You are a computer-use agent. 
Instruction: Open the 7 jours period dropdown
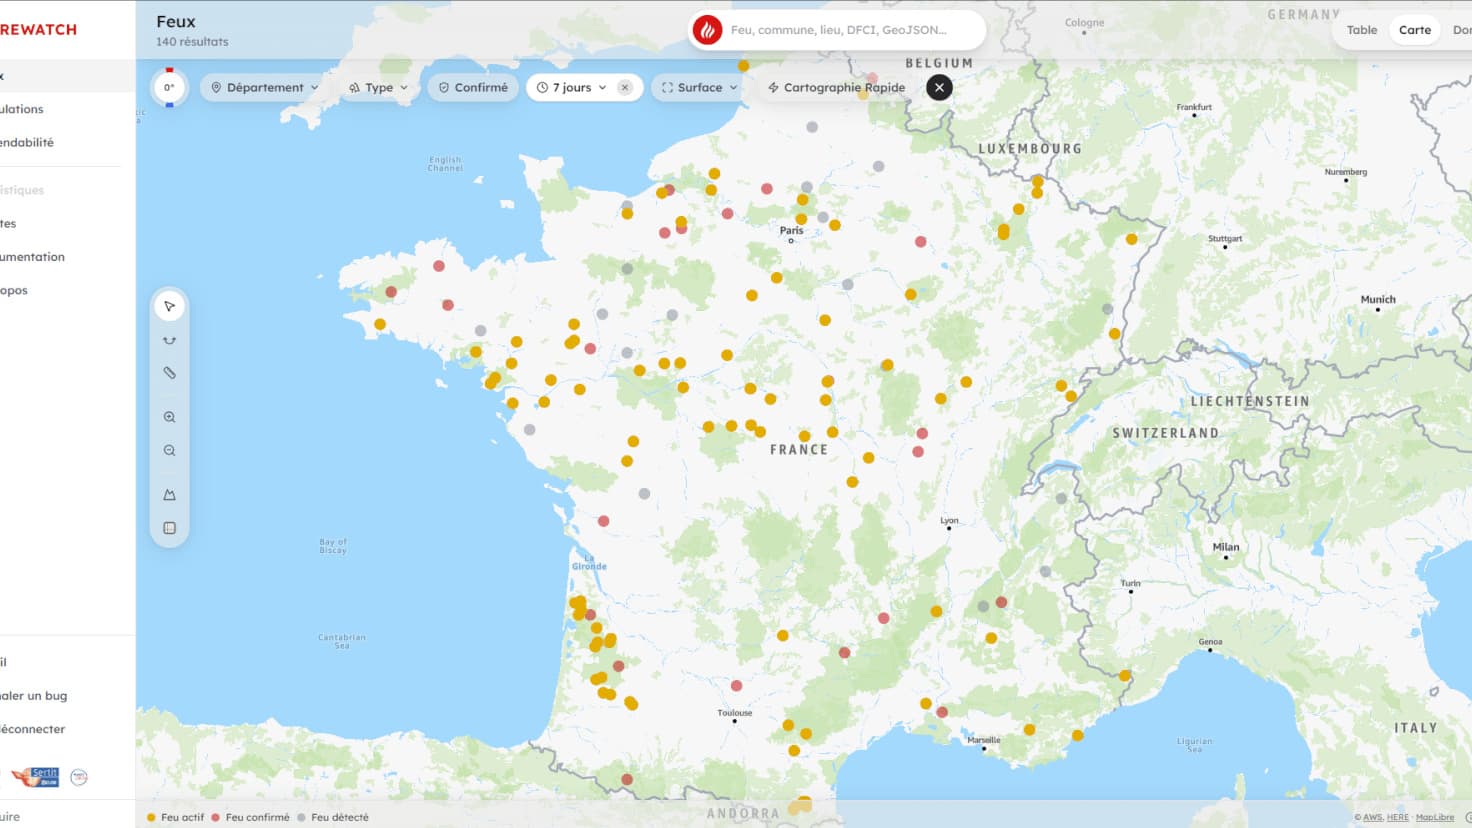pyautogui.click(x=572, y=87)
